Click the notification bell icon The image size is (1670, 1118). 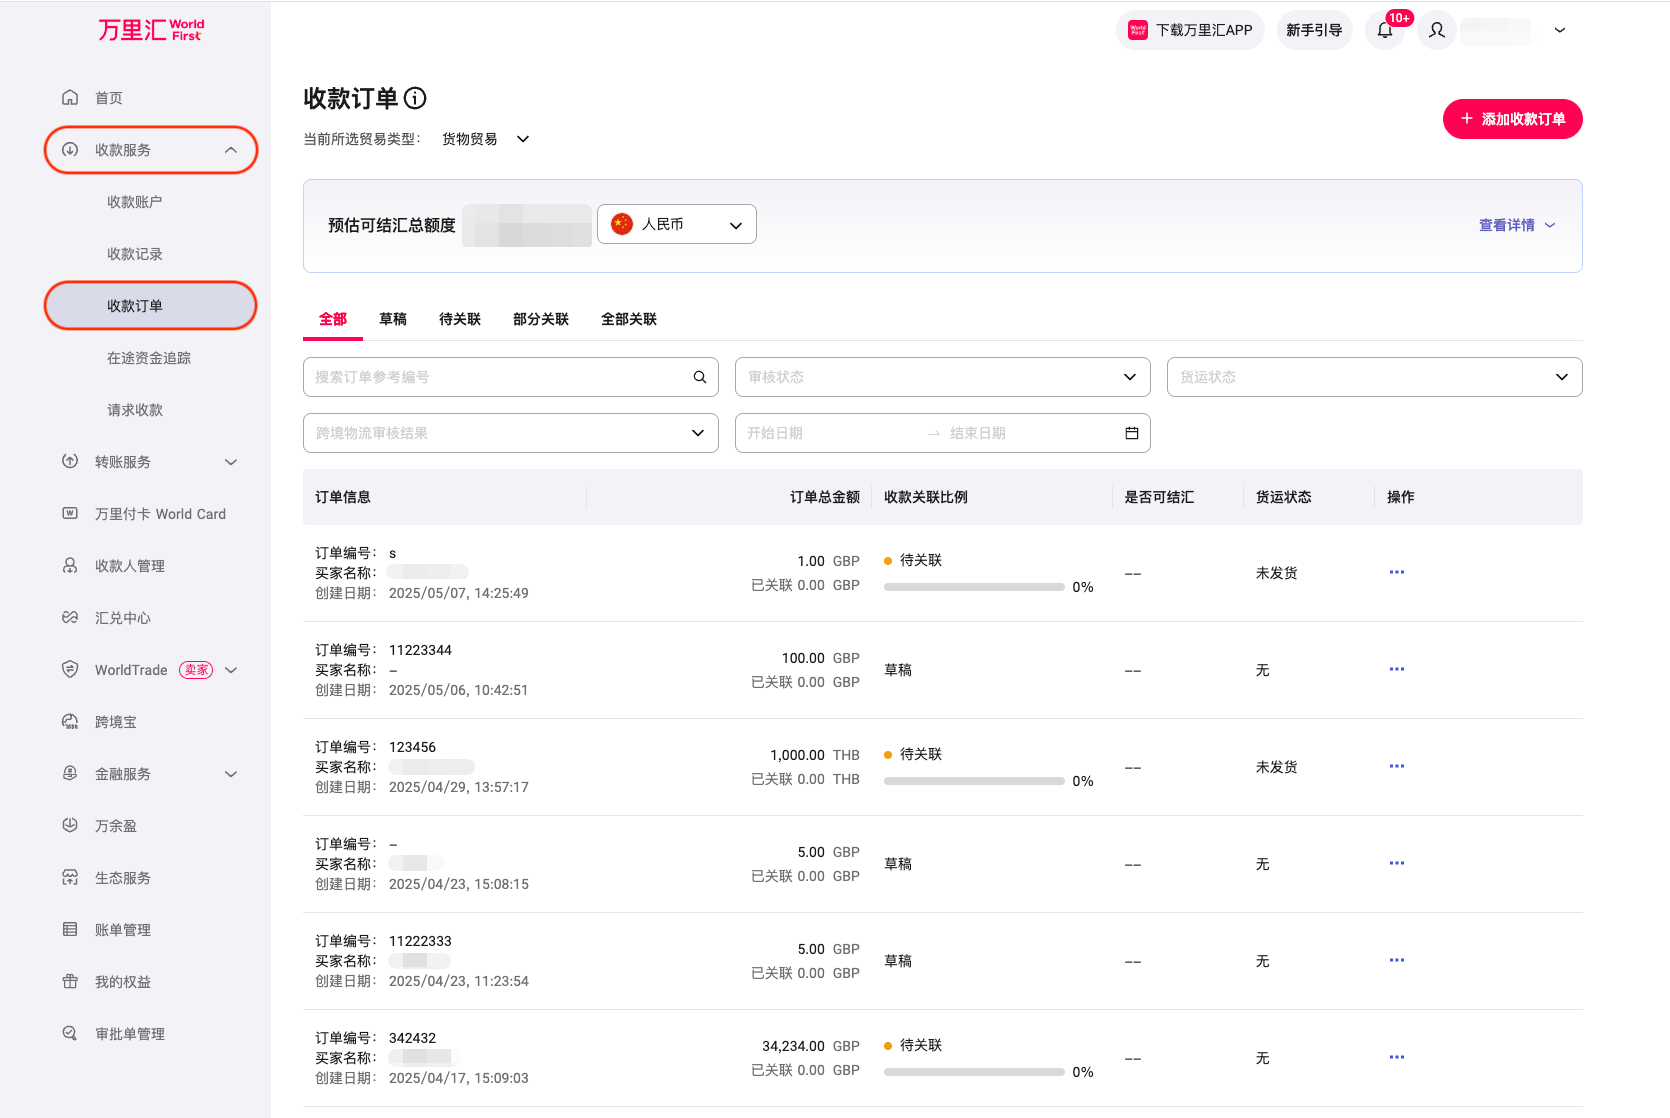pyautogui.click(x=1385, y=30)
